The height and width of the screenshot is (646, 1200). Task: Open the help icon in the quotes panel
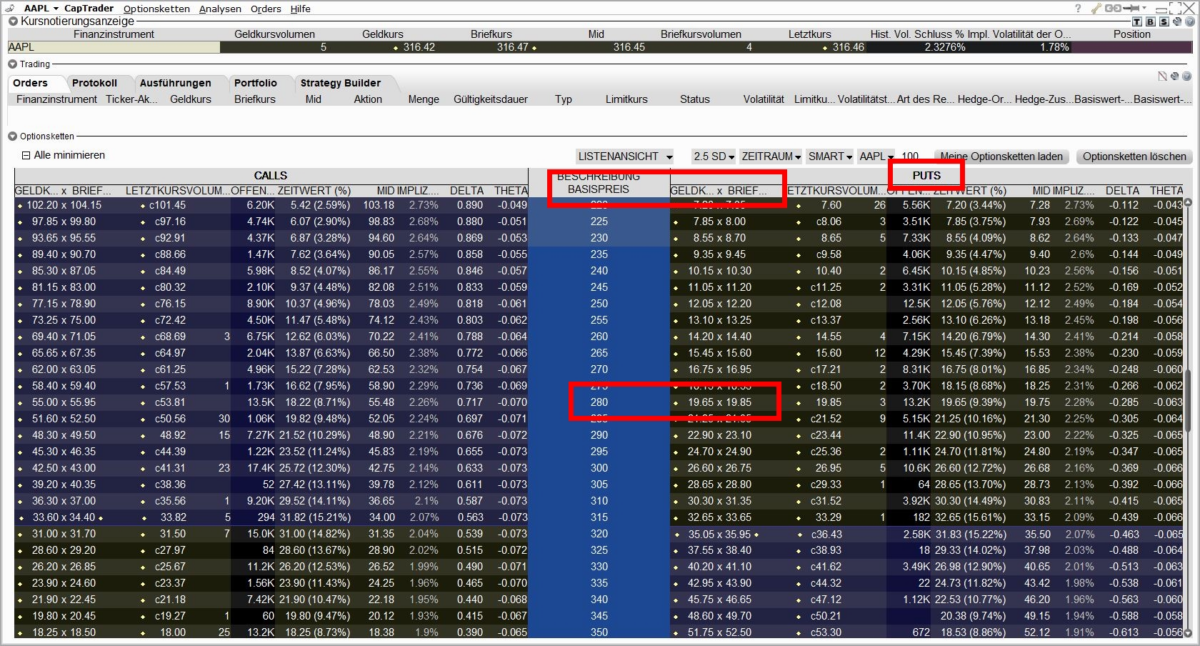pyautogui.click(x=1190, y=22)
